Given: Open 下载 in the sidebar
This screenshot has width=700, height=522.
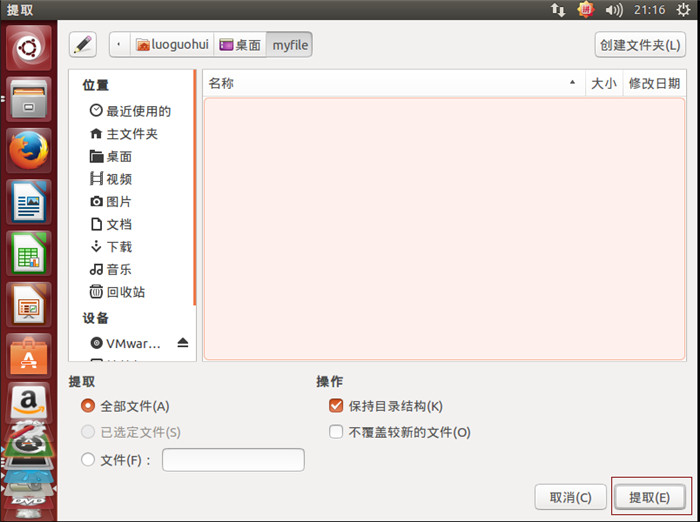Looking at the screenshot, I should [111, 246].
